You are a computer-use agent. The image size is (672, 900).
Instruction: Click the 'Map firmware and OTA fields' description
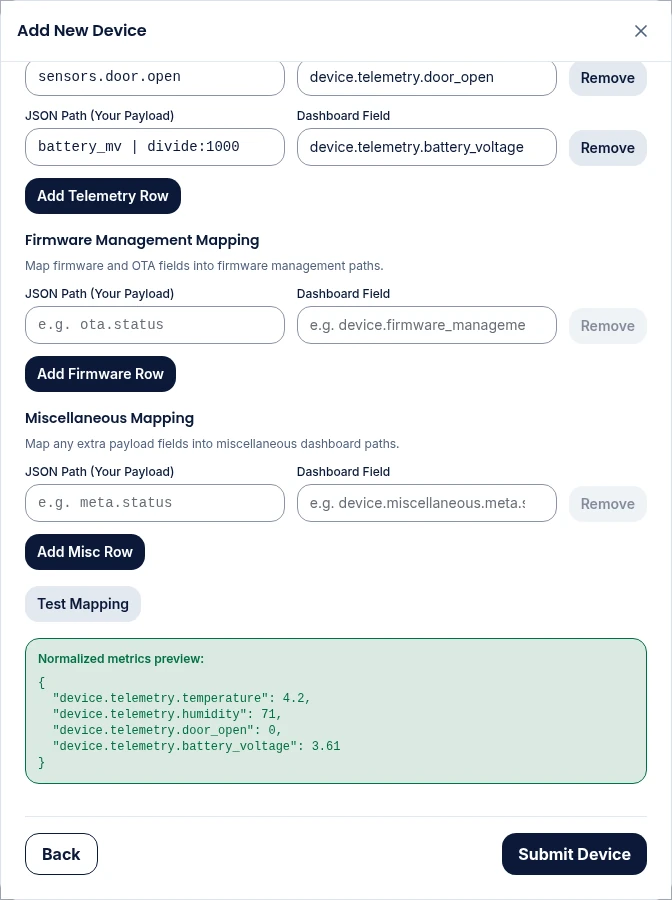[x=204, y=266]
